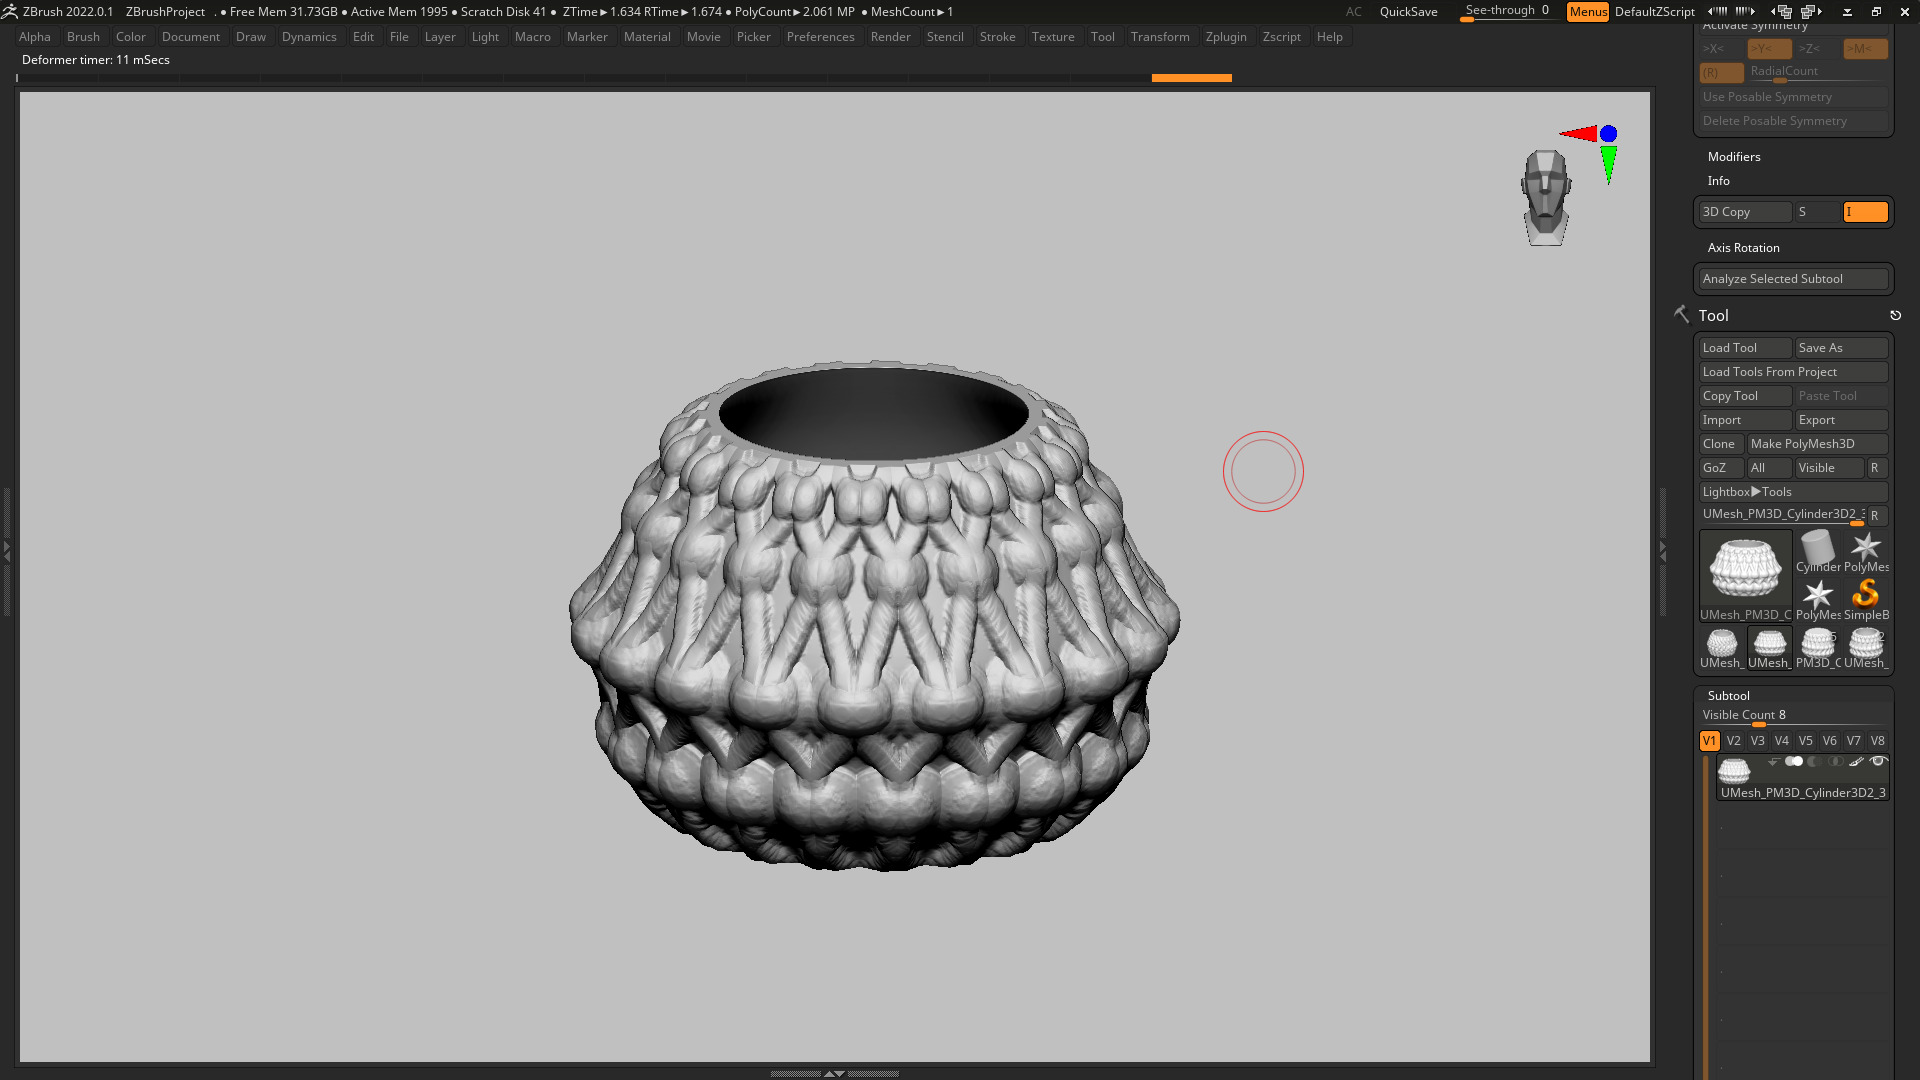Adjust the See-through slider
Screen dimensions: 1920x1080
(1507, 12)
